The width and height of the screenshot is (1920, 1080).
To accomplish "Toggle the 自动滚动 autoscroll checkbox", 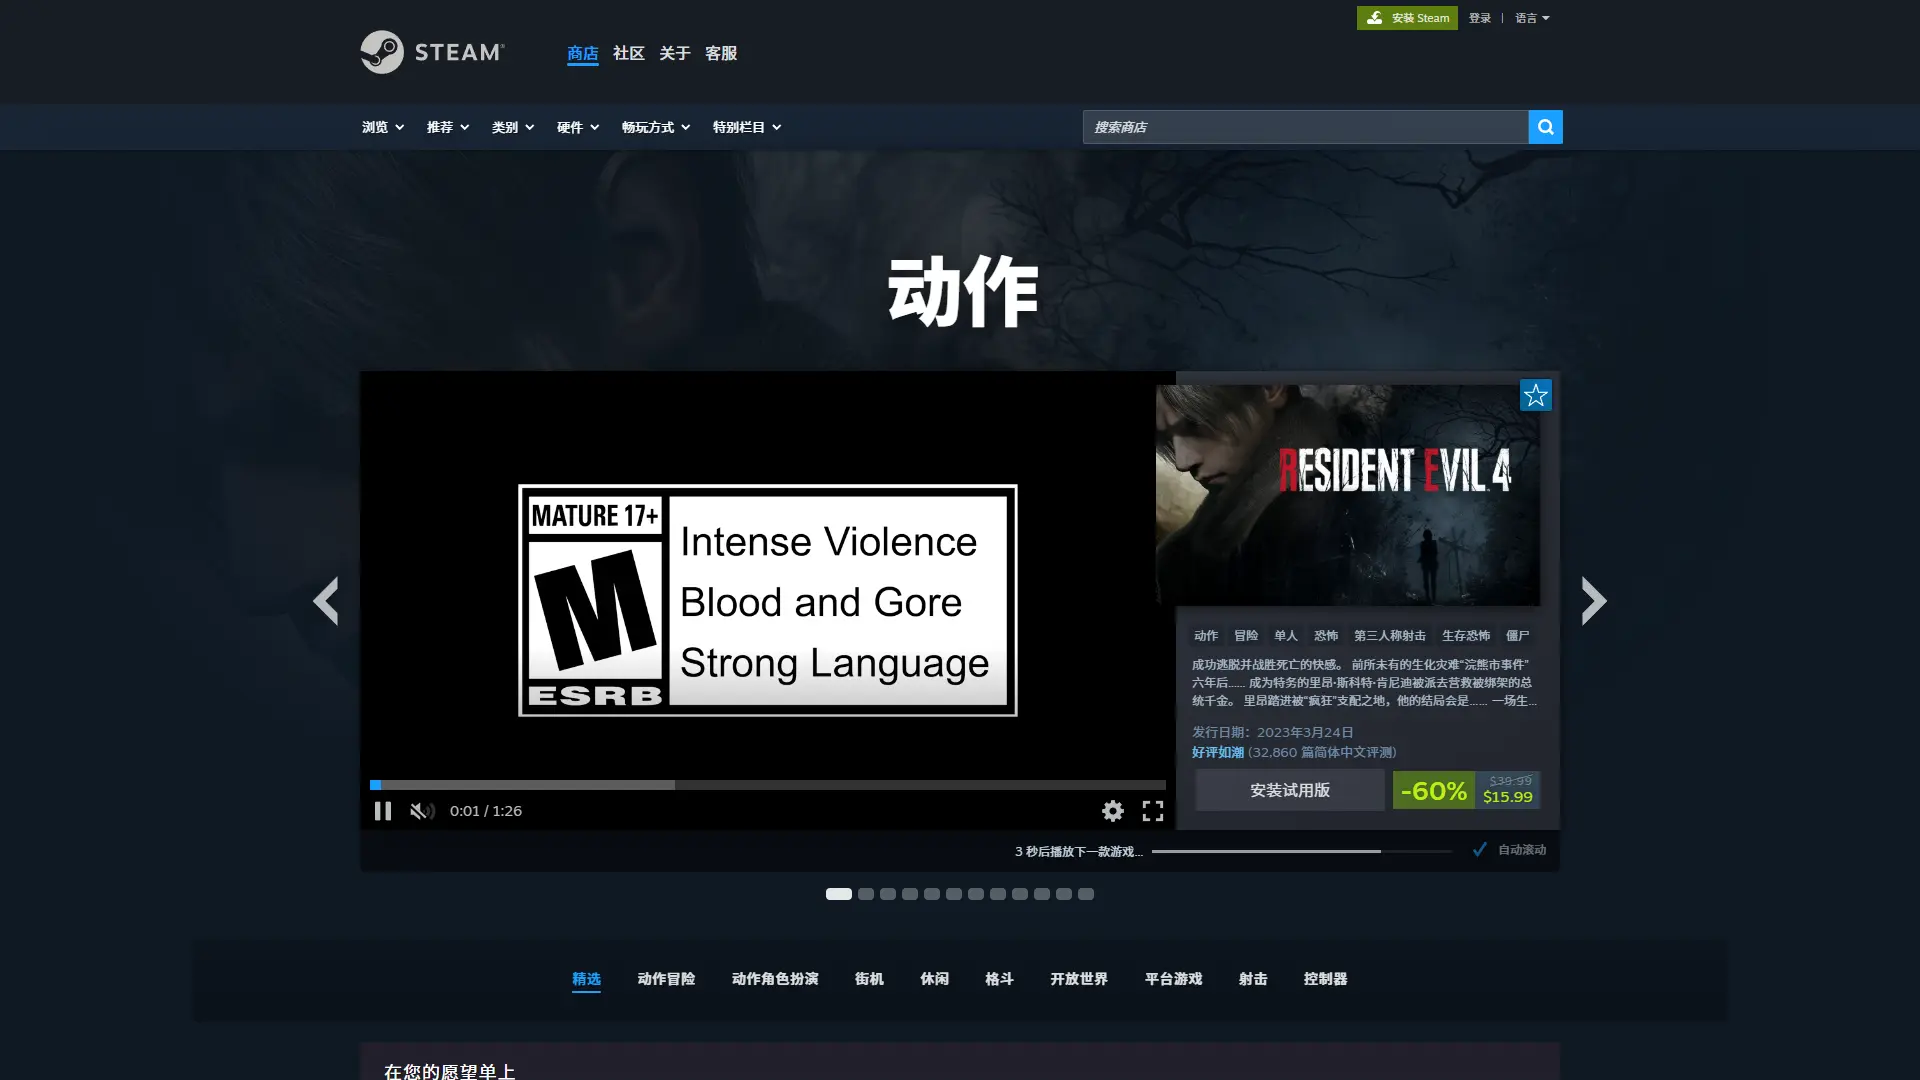I will point(1480,850).
